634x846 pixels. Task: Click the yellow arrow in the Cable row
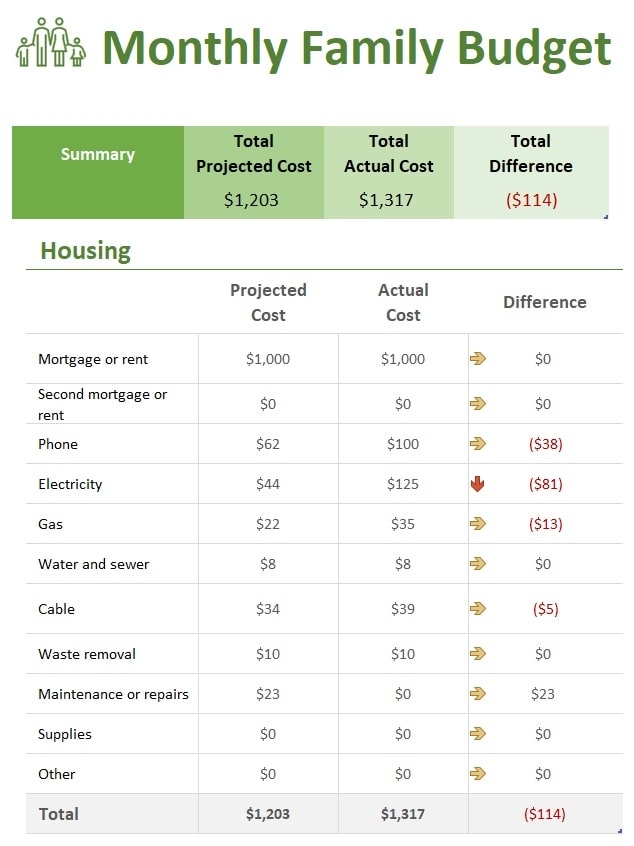tap(477, 609)
